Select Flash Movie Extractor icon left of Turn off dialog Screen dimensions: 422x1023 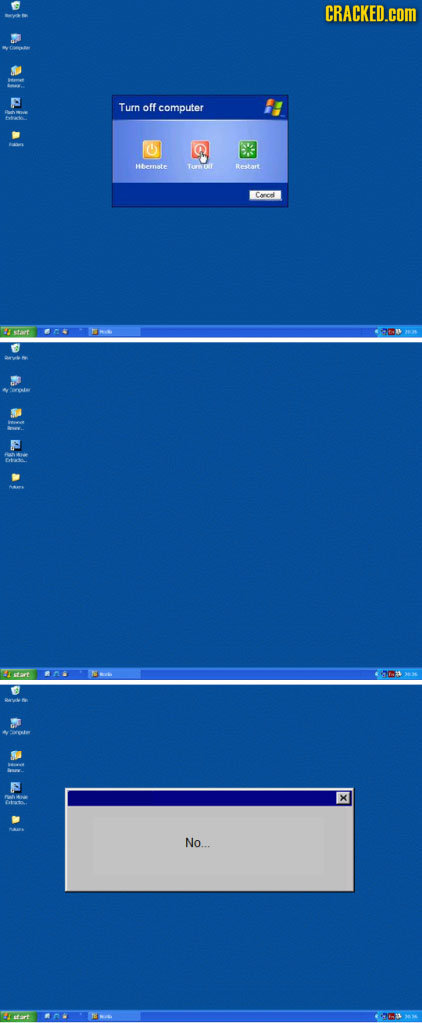pos(14,111)
